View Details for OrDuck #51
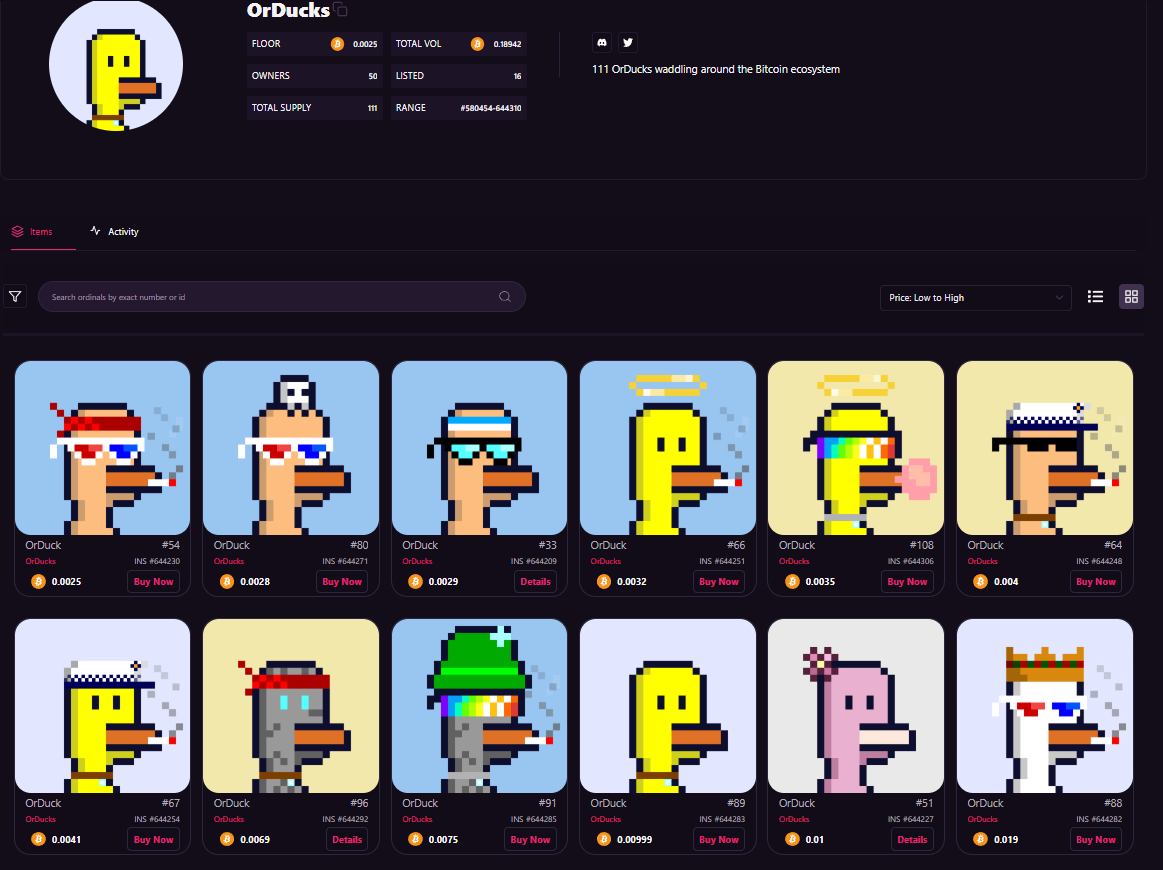1163x870 pixels. point(912,840)
